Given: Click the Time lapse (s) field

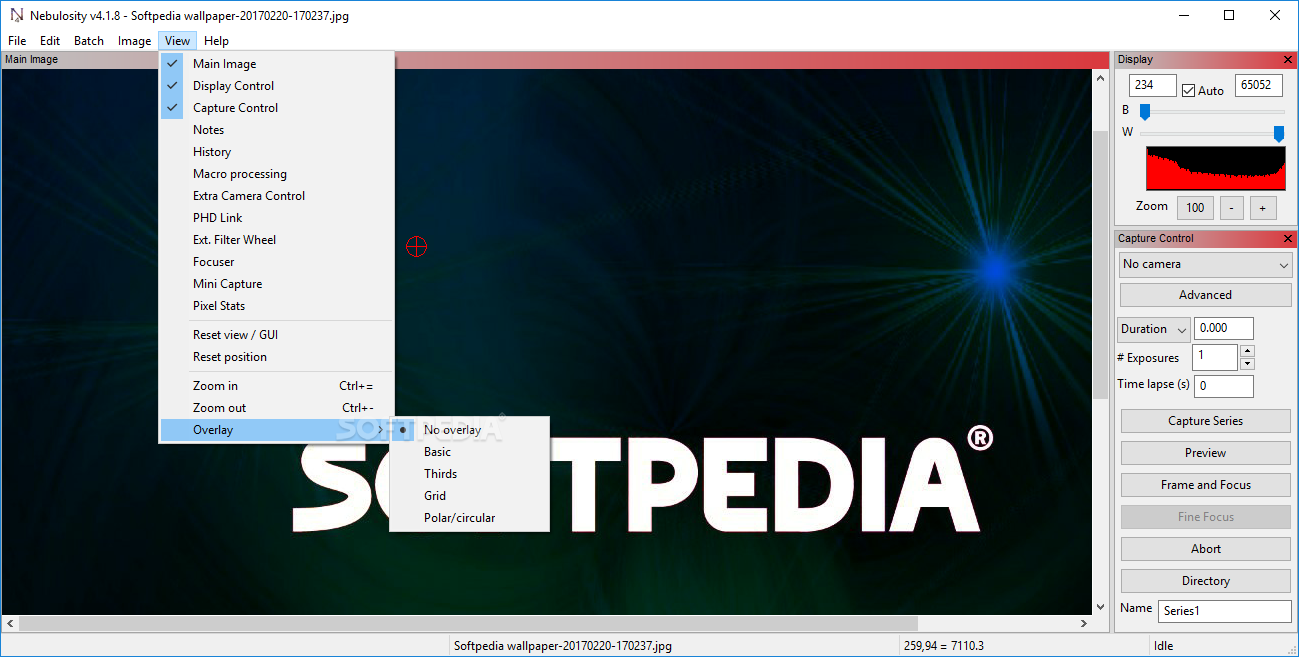Looking at the screenshot, I should pos(1224,386).
